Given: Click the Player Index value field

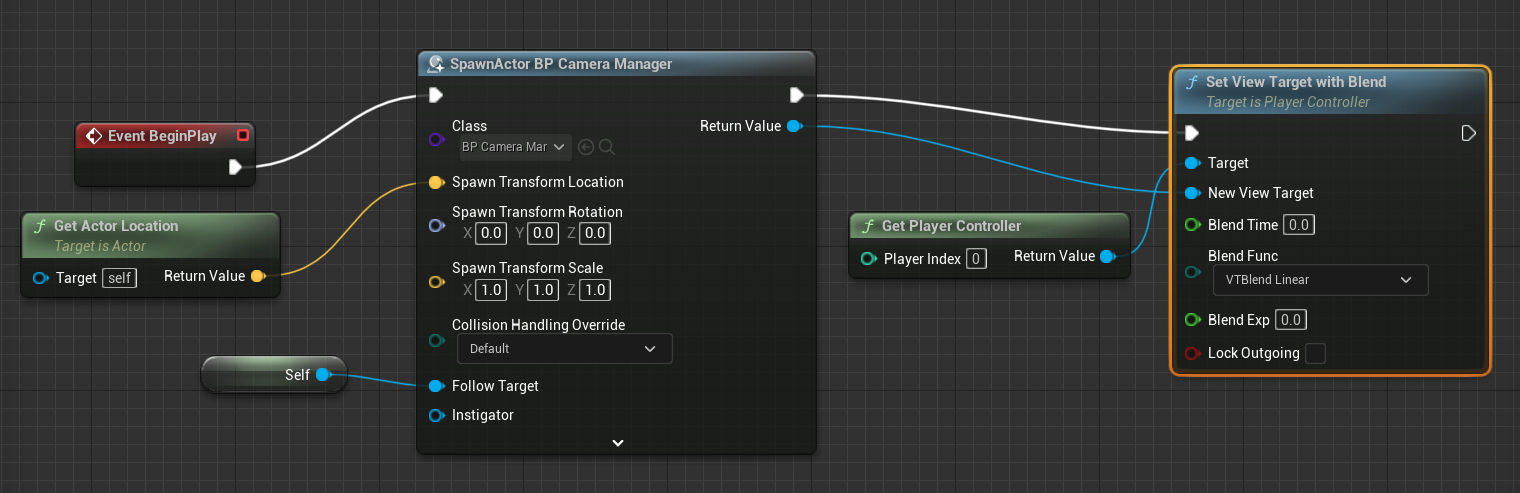Looking at the screenshot, I should click(976, 259).
